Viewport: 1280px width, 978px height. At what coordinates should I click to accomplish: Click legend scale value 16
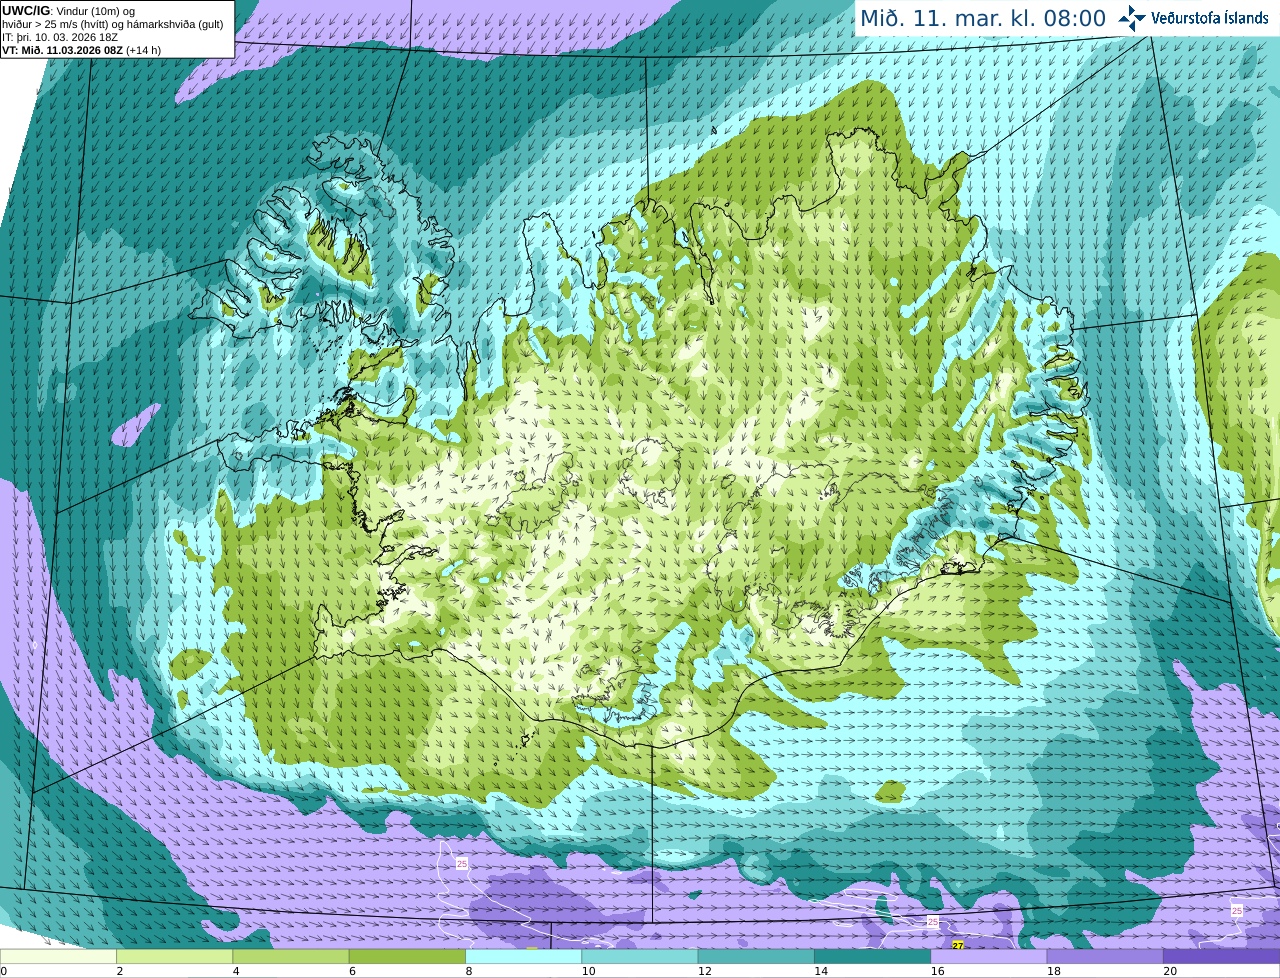point(937,971)
